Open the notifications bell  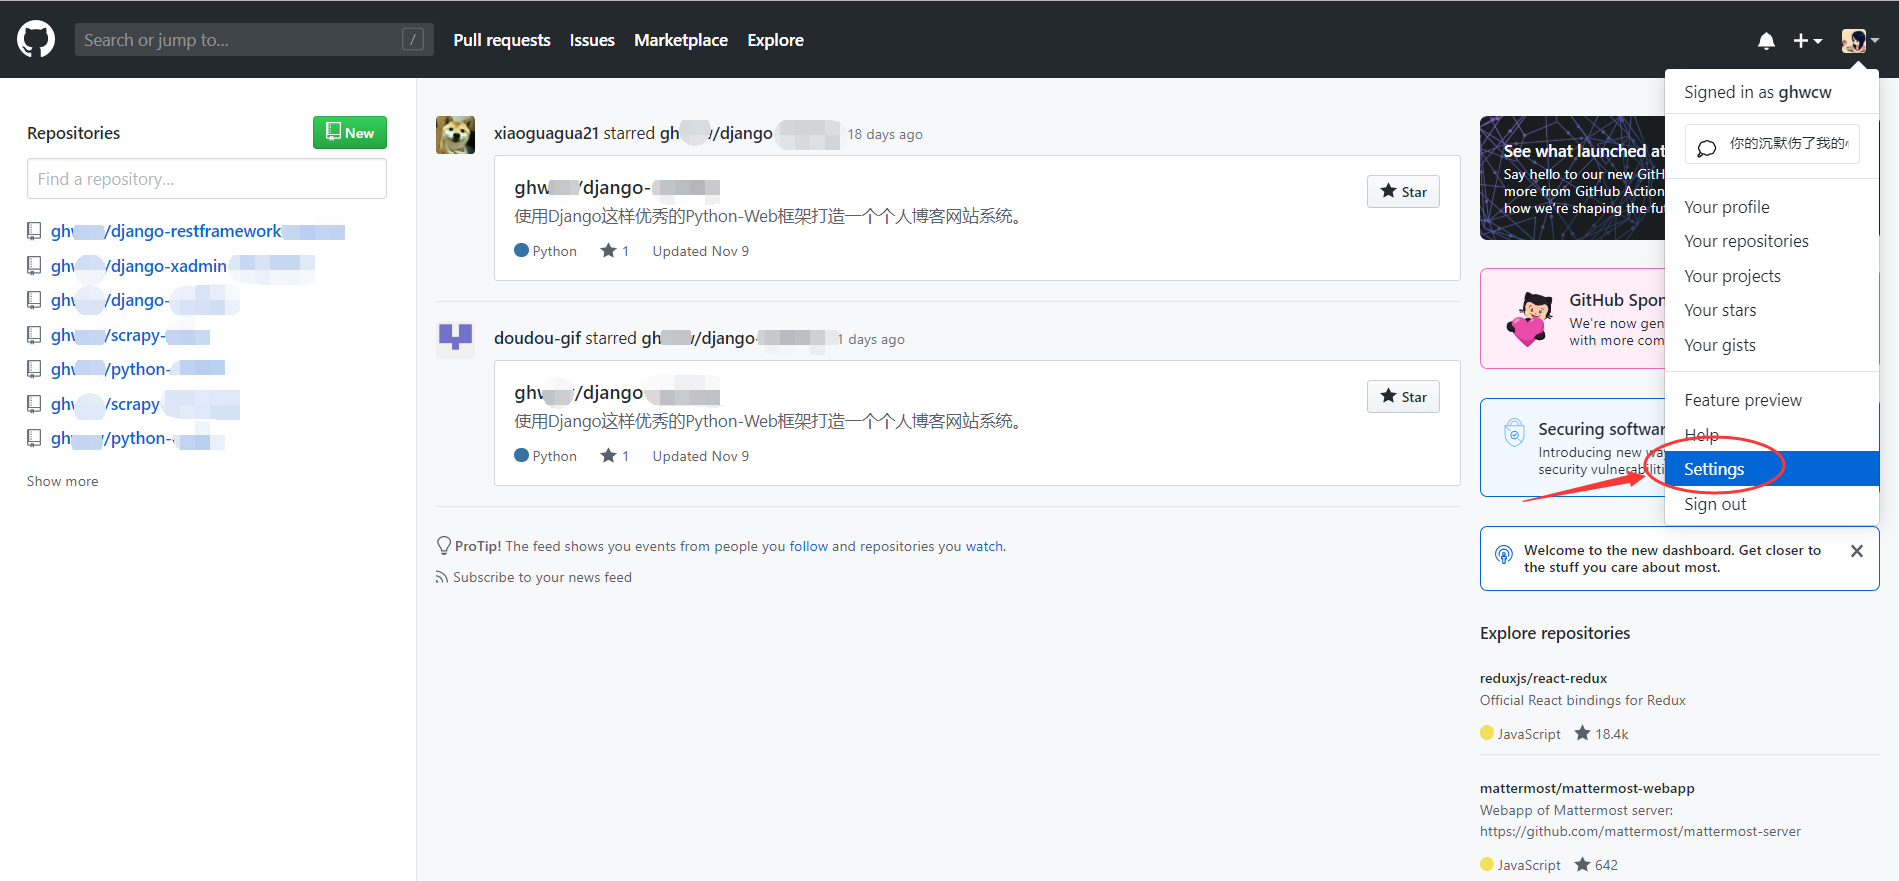click(1766, 41)
